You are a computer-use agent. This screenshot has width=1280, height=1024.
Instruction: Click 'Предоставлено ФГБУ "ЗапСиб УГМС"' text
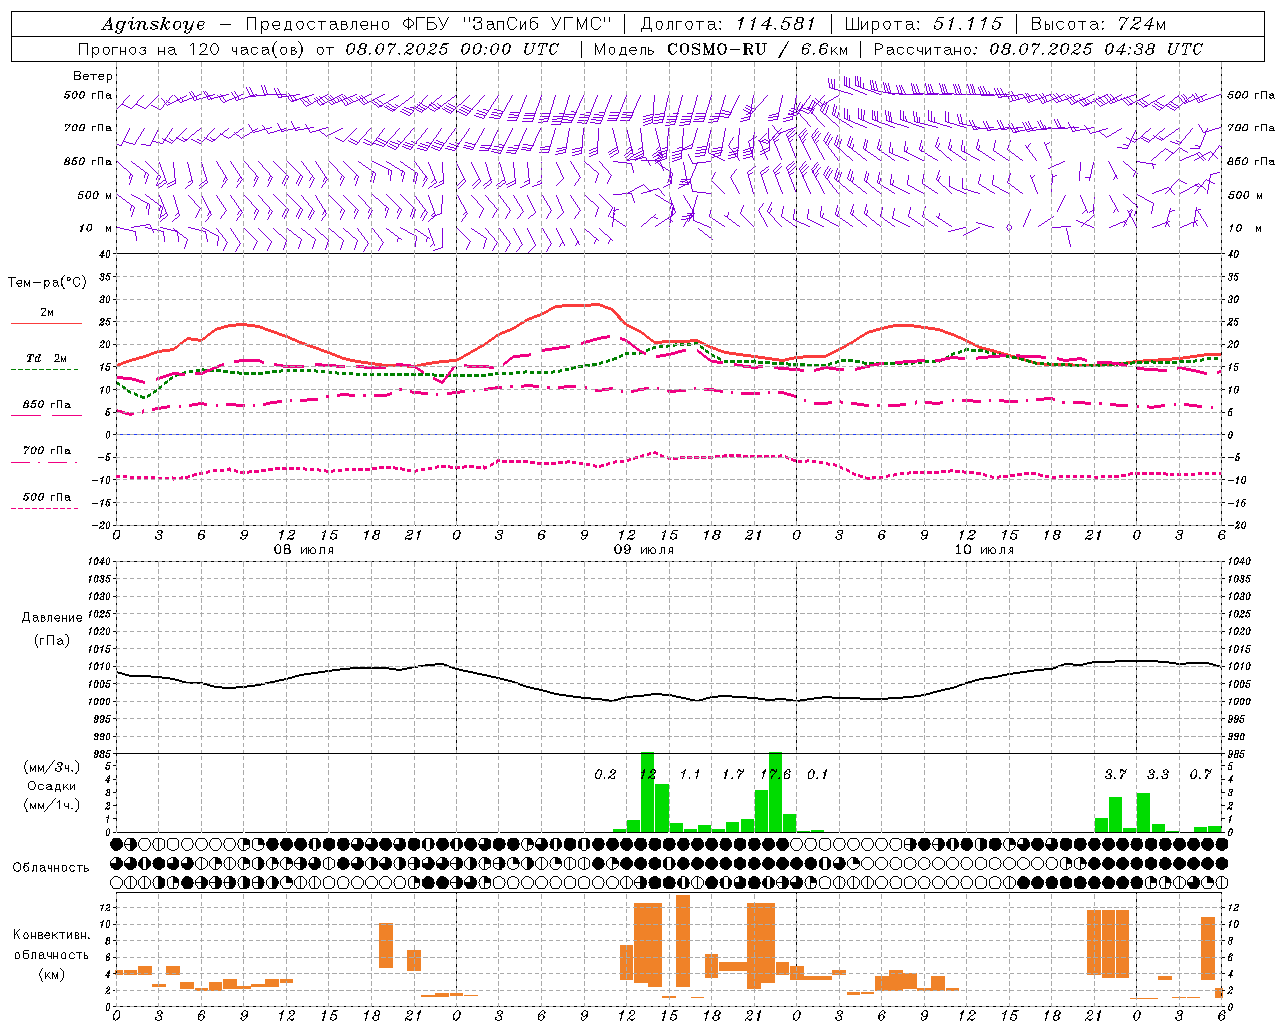pos(428,24)
